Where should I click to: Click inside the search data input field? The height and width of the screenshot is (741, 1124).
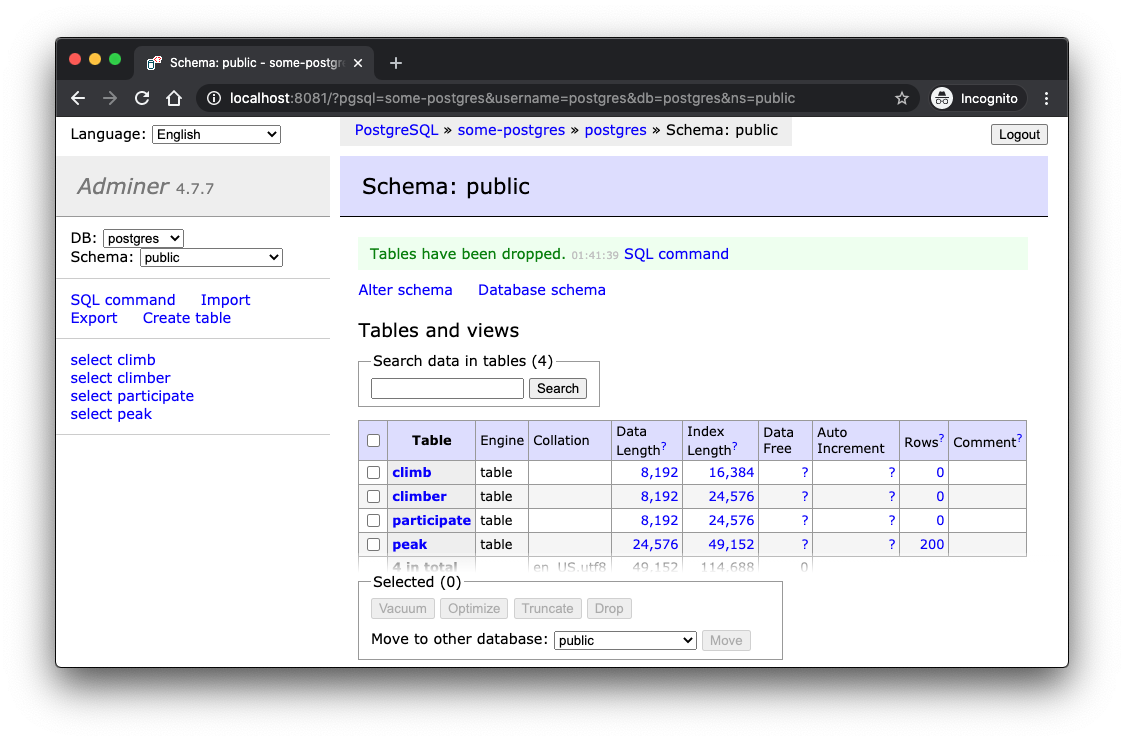tap(447, 388)
